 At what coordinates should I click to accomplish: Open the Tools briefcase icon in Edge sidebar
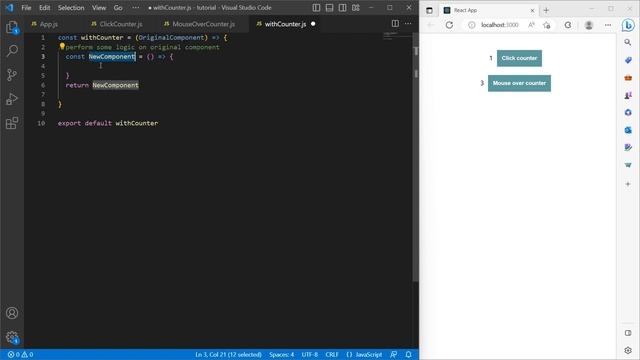628,78
